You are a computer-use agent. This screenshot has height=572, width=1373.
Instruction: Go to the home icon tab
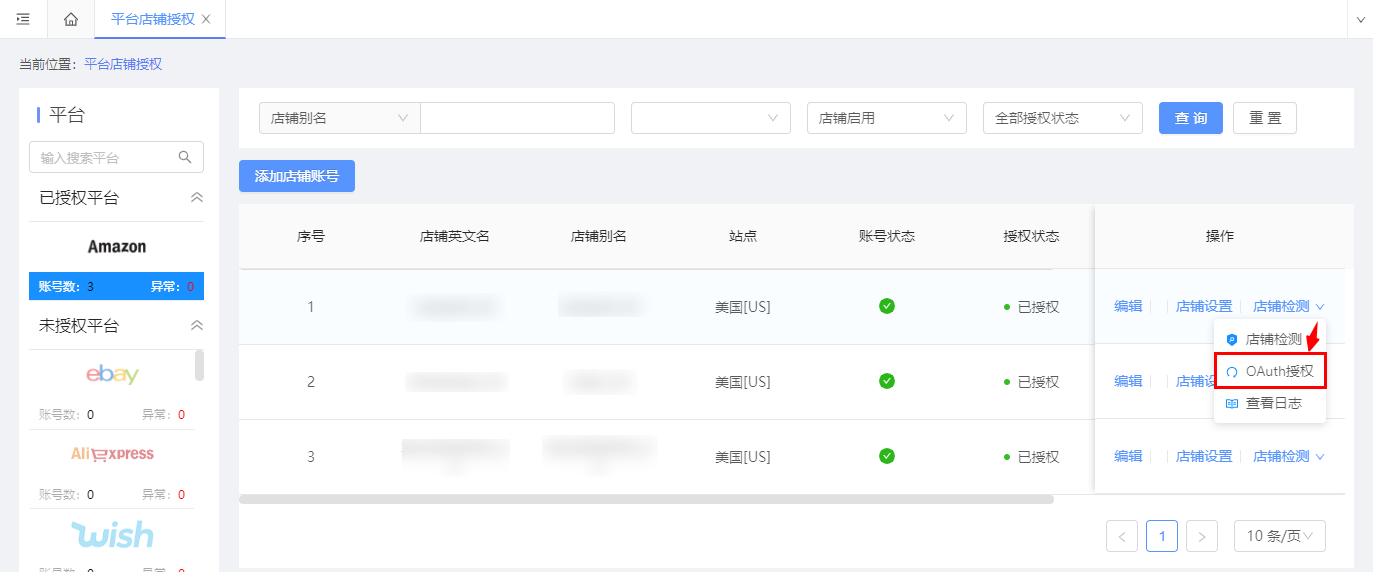tap(71, 19)
